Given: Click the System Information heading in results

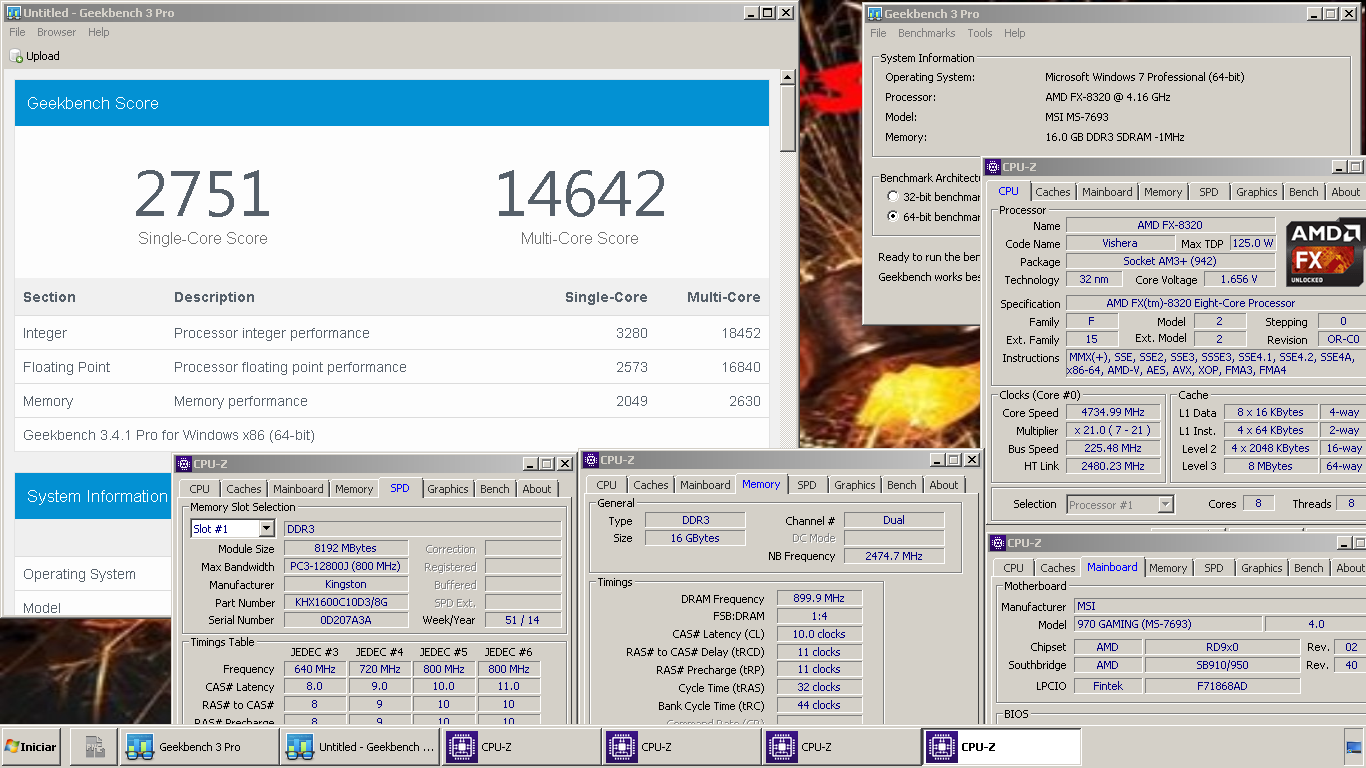Looking at the screenshot, I should click(x=97, y=496).
